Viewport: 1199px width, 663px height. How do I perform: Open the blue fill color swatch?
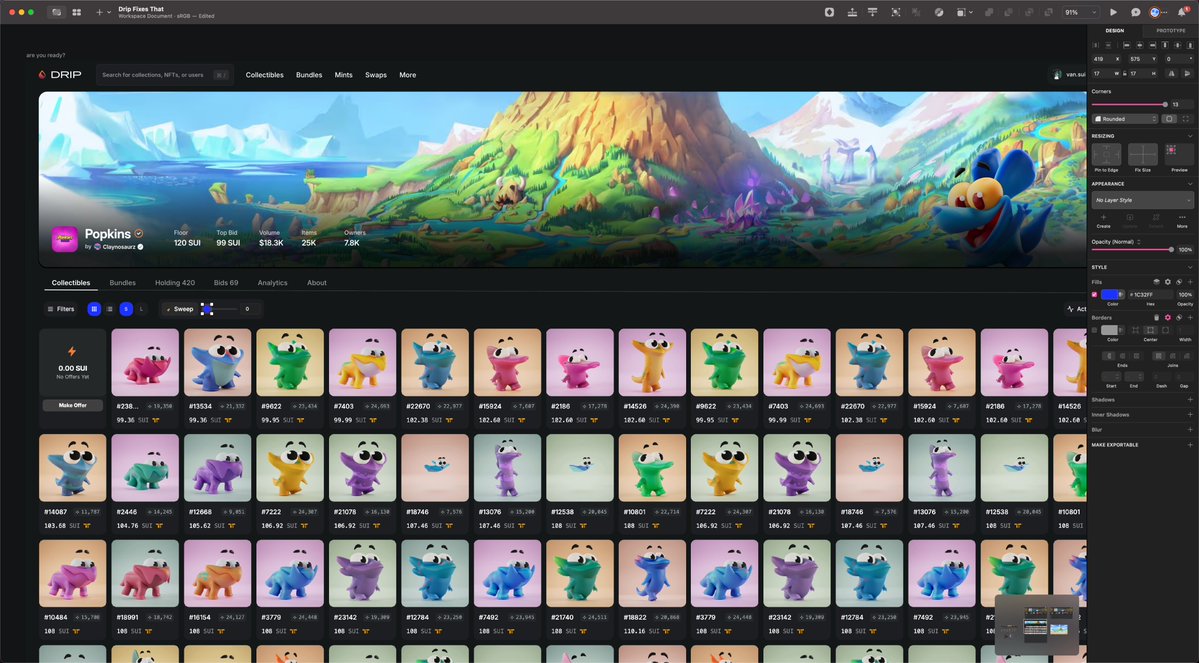coord(1110,294)
